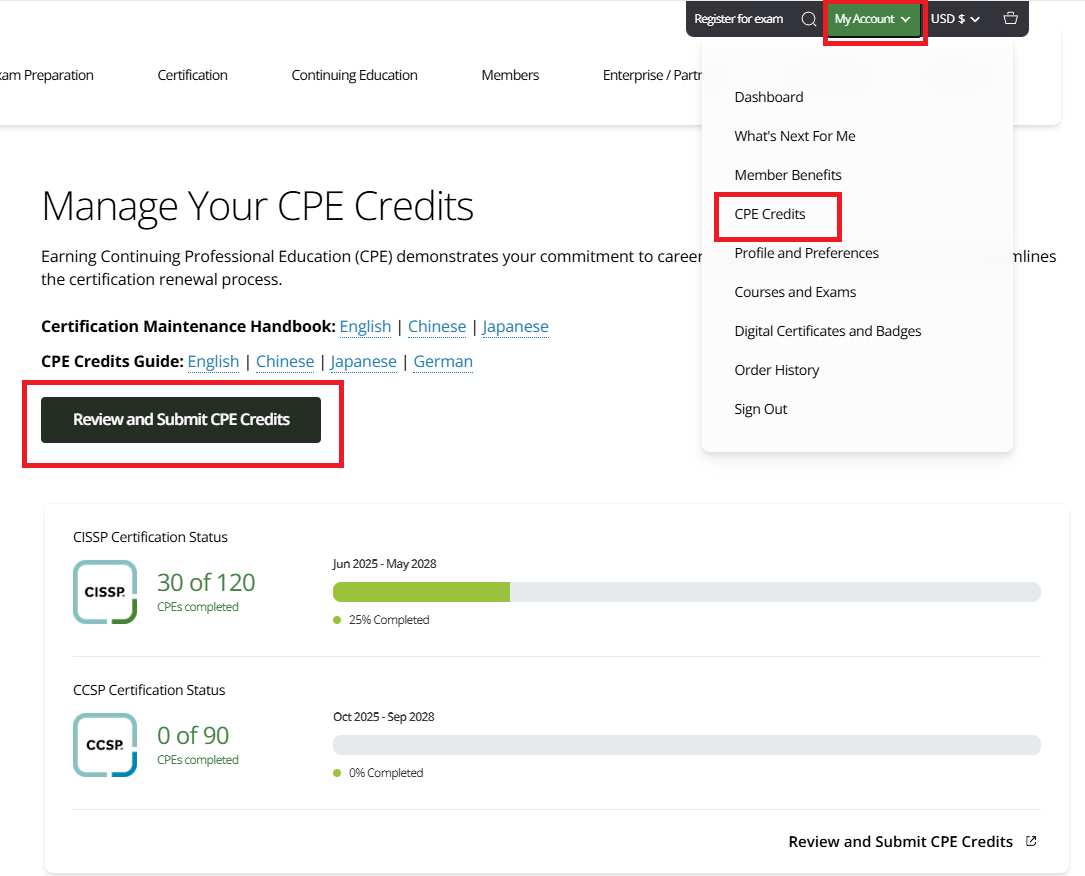The width and height of the screenshot is (1085, 876).
Task: Click the '30 of 120' CPE count
Action: pos(206,583)
